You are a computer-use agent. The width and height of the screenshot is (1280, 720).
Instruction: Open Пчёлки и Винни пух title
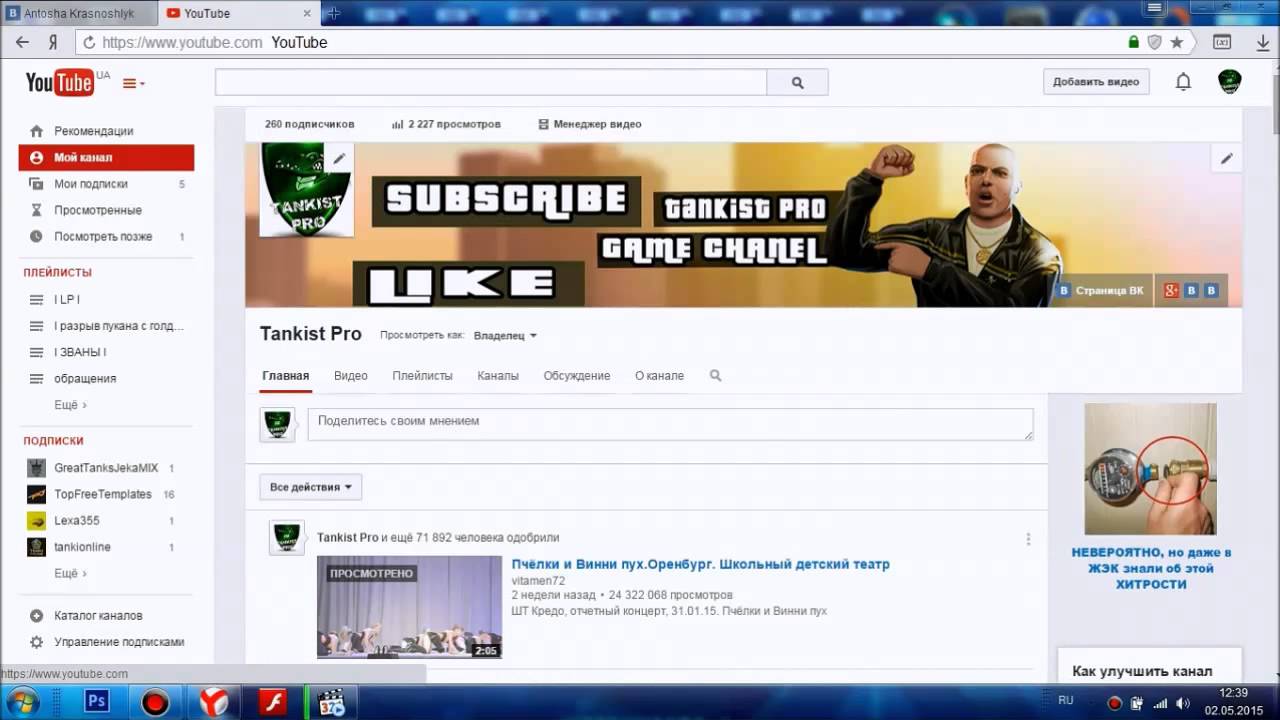coord(700,564)
